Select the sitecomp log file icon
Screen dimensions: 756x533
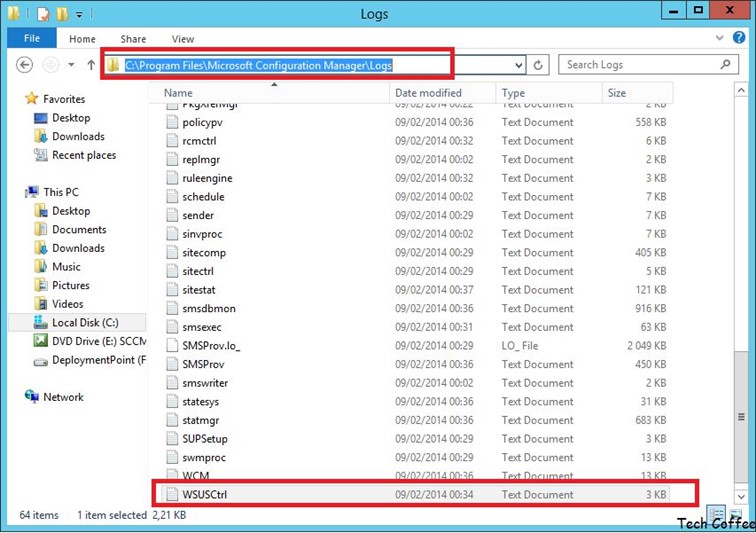click(172, 252)
